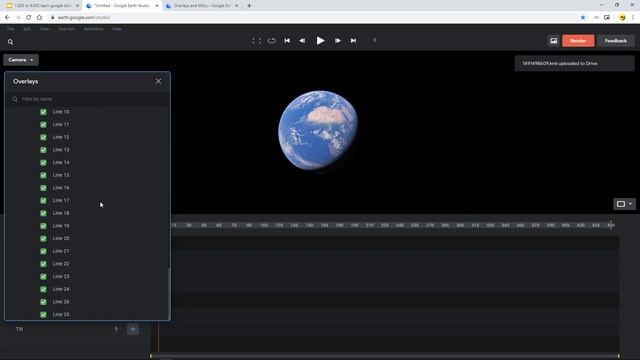Image resolution: width=640 pixels, height=360 pixels.
Task: Open the Chrome profile avatar
Action: [x=622, y=18]
